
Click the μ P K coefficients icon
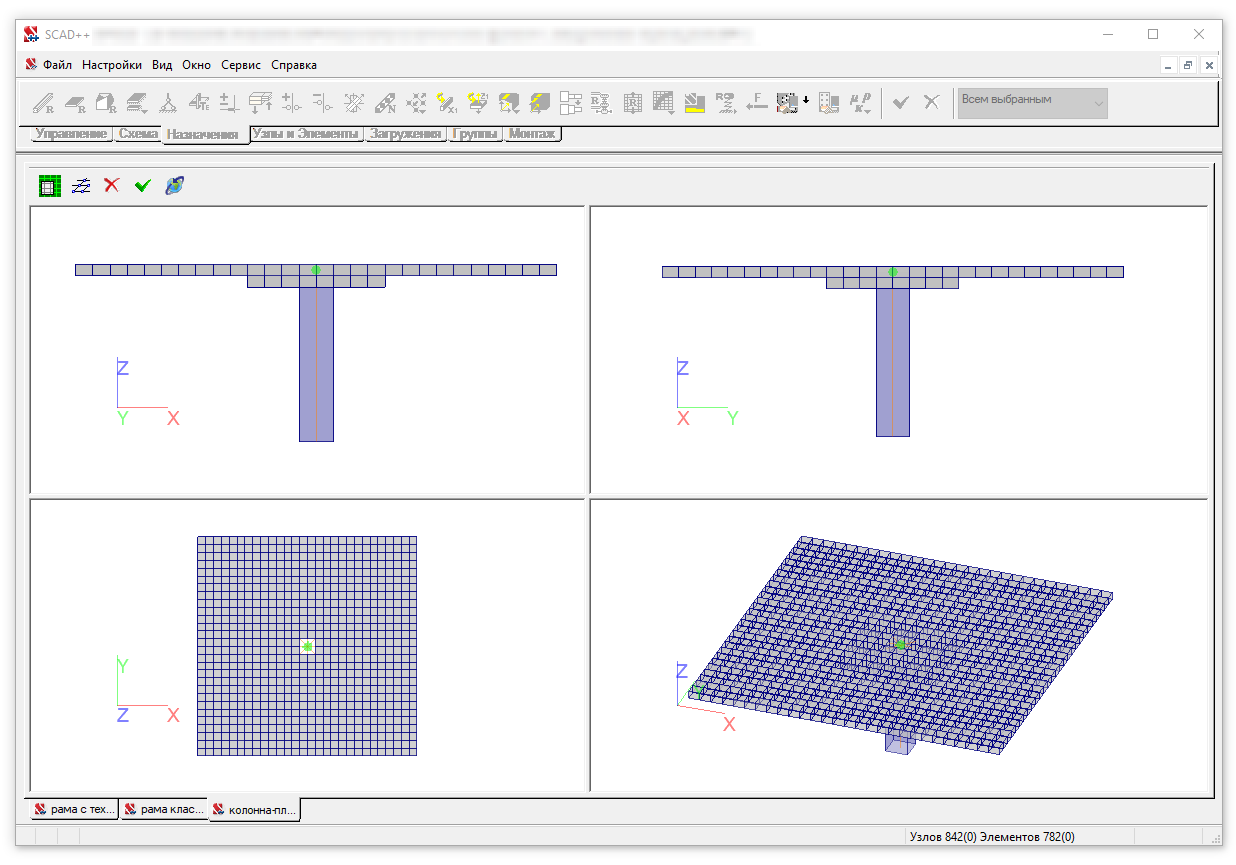tap(859, 102)
